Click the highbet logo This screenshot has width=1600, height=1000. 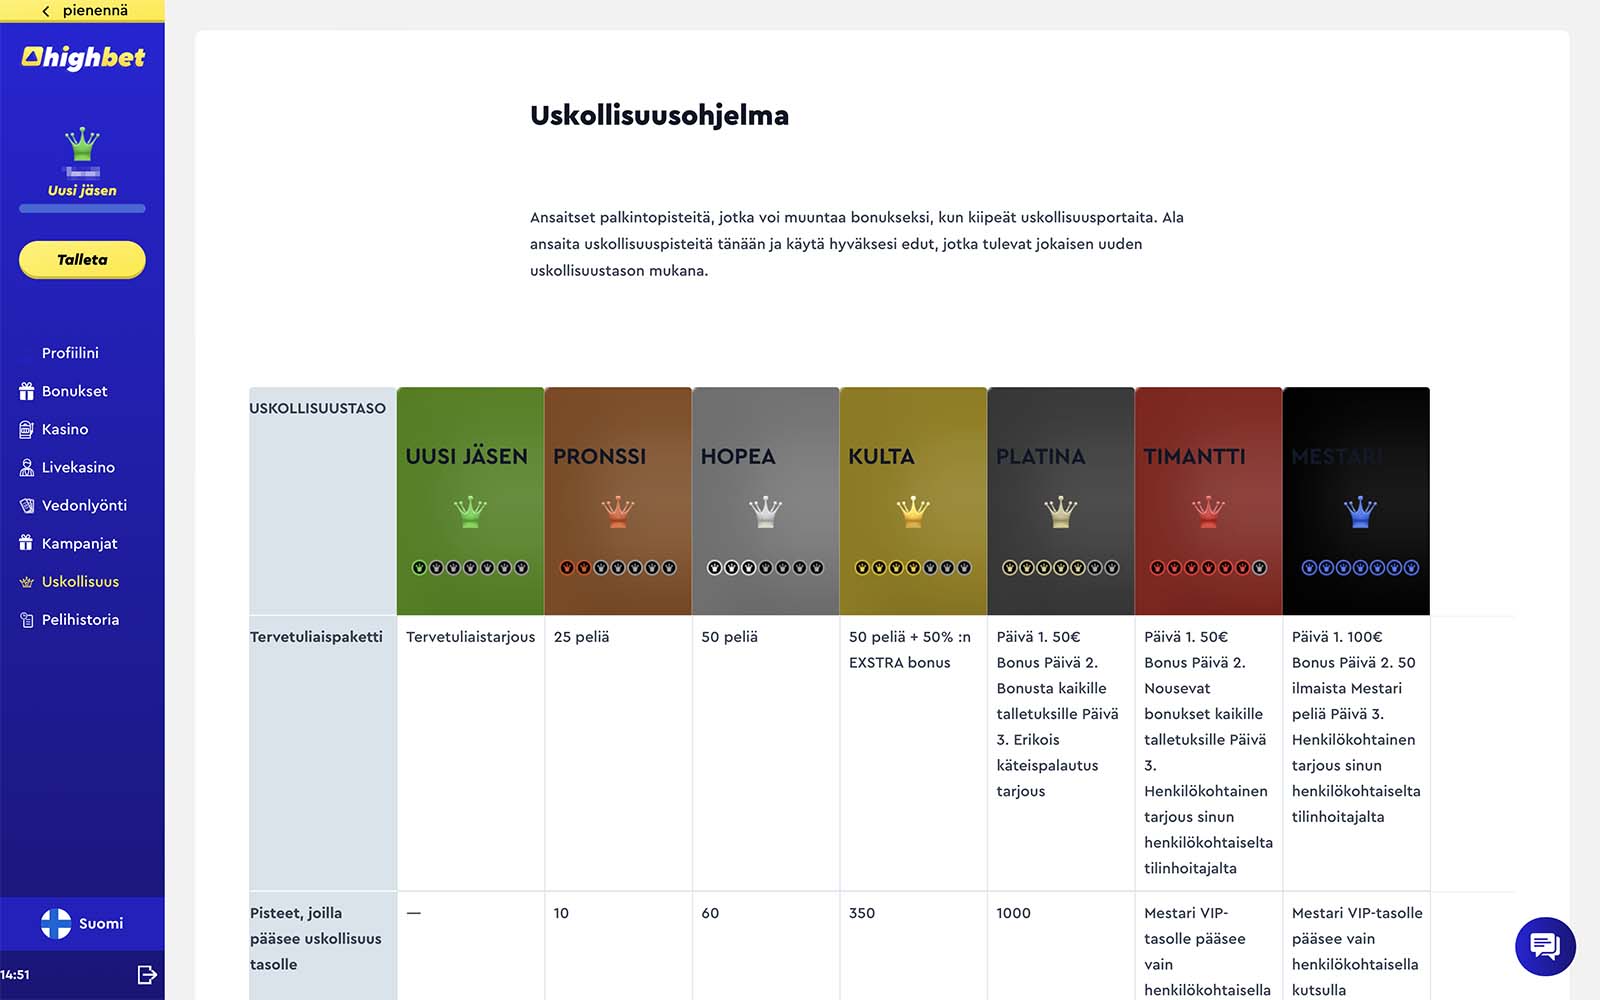[83, 58]
